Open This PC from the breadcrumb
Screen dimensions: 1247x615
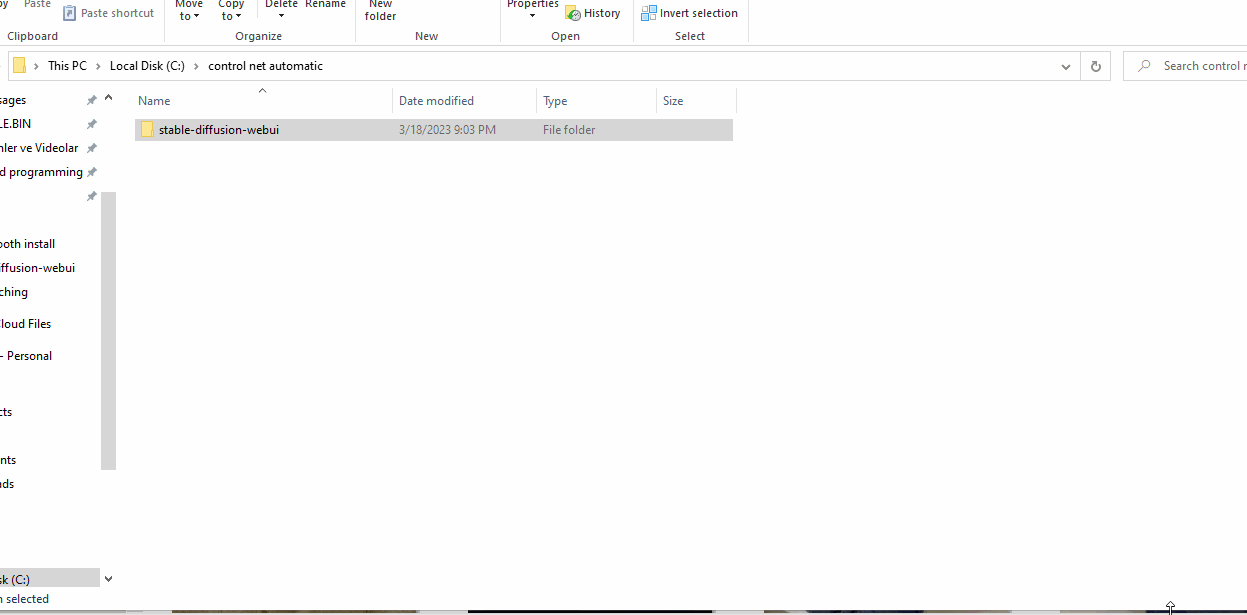tap(66, 65)
